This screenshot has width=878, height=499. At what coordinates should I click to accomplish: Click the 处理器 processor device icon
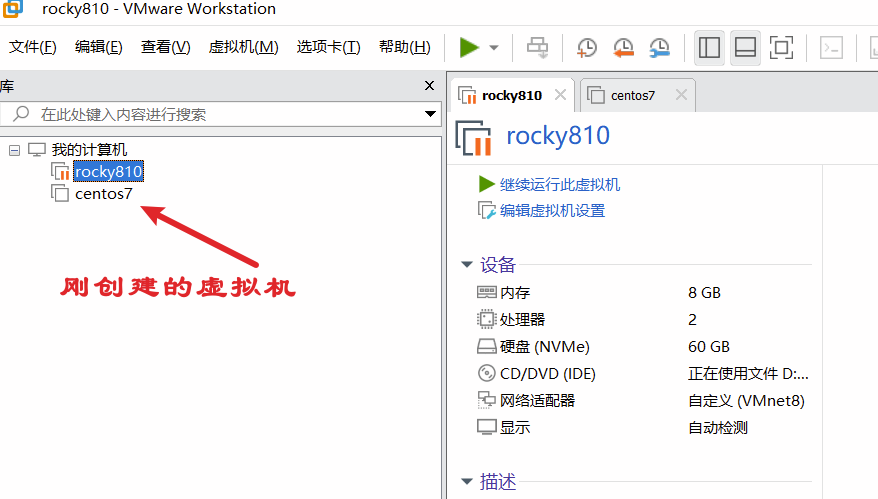487,319
